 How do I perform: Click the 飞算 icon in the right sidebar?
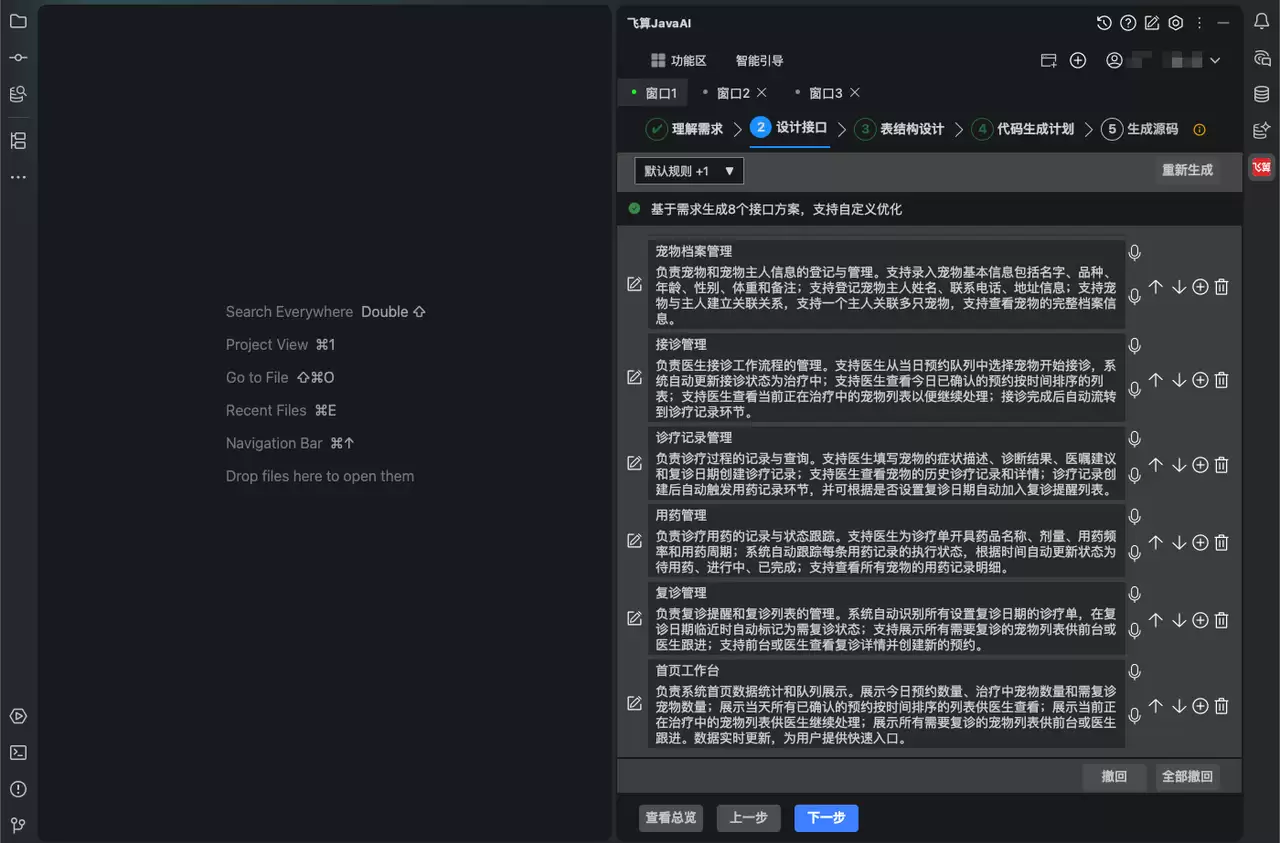pos(1262,167)
